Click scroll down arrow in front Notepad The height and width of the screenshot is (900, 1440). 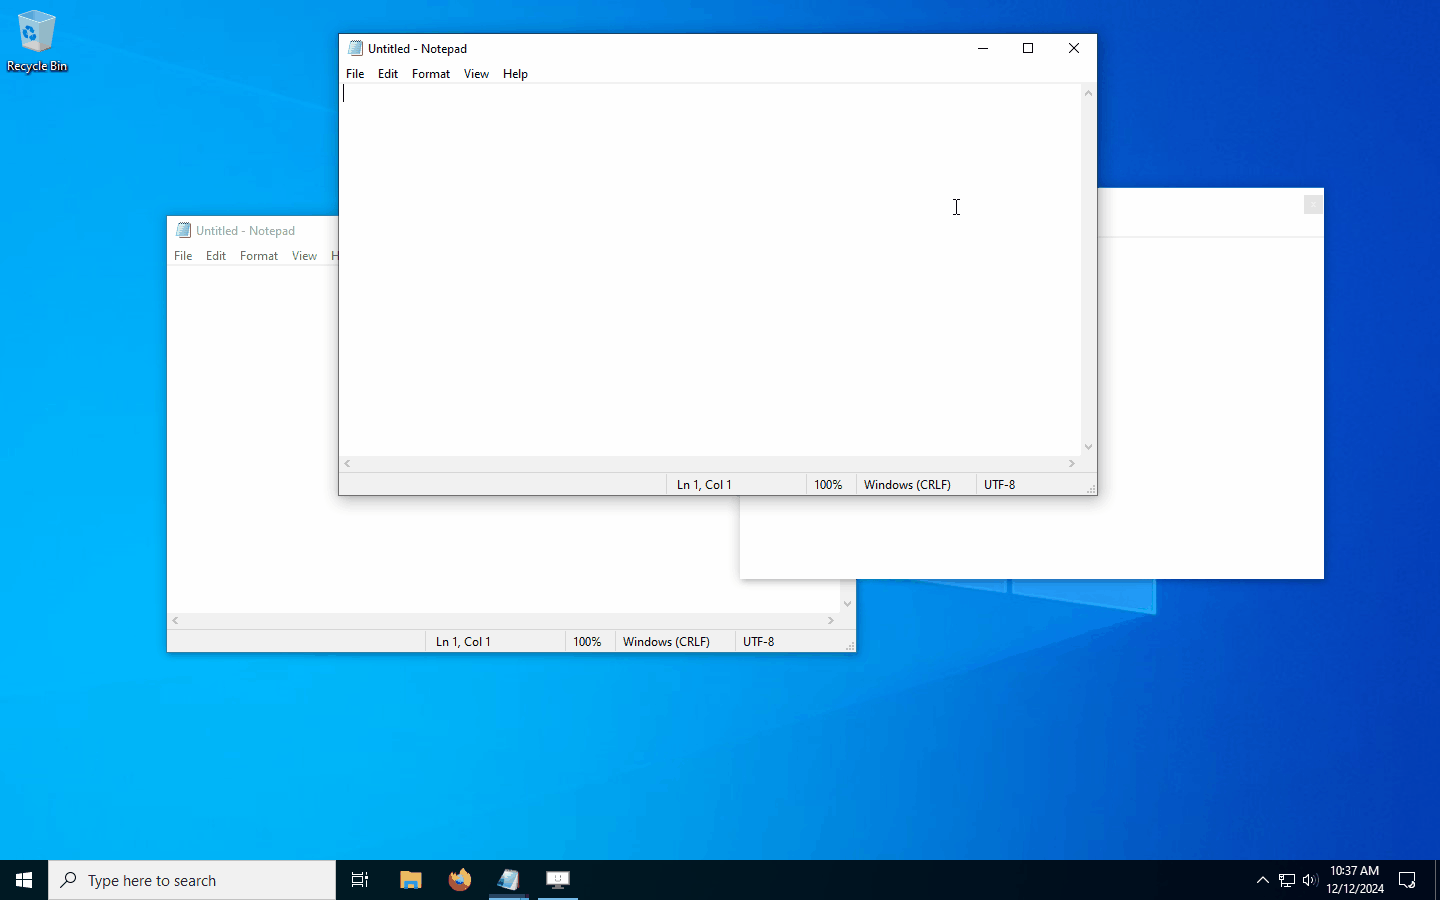(x=1089, y=447)
